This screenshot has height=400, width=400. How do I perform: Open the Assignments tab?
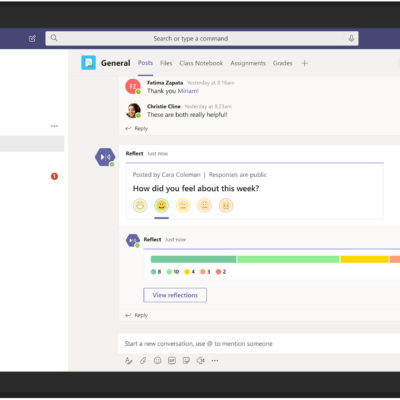[x=248, y=63]
